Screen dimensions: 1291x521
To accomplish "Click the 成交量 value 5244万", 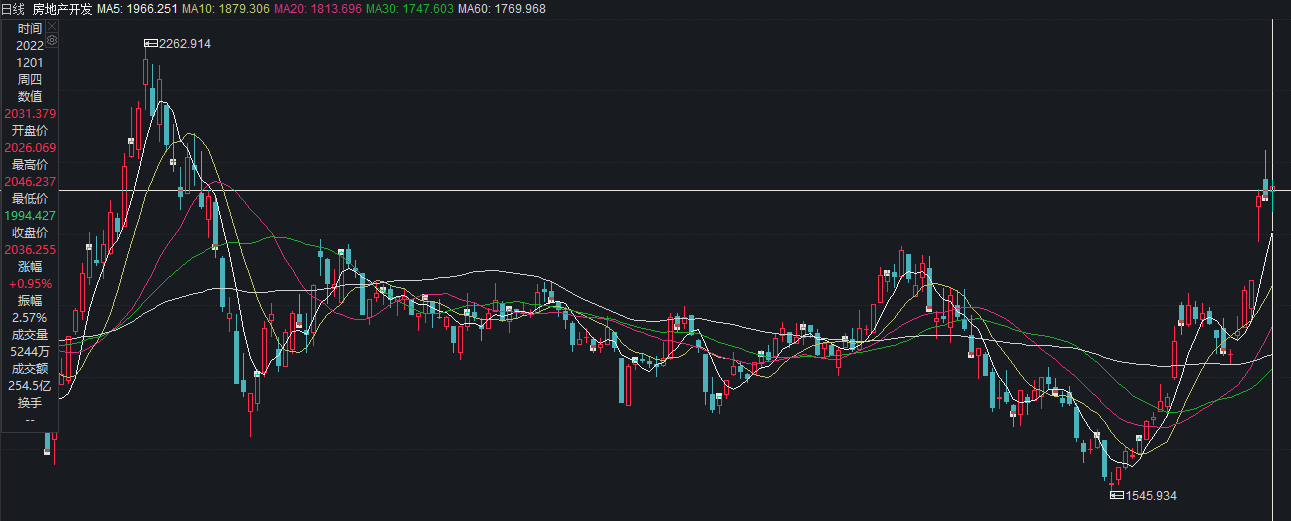I will [x=30, y=351].
